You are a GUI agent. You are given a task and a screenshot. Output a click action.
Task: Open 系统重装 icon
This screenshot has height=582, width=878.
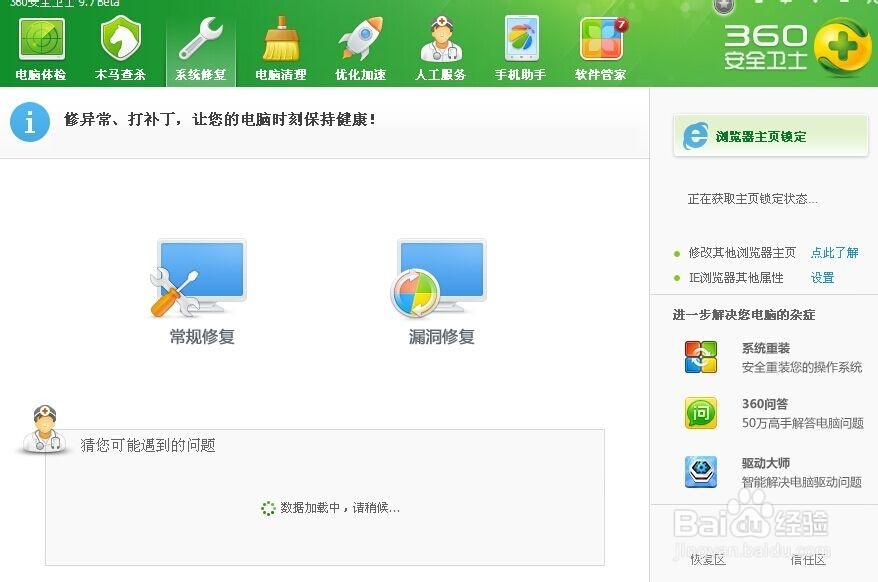point(700,357)
